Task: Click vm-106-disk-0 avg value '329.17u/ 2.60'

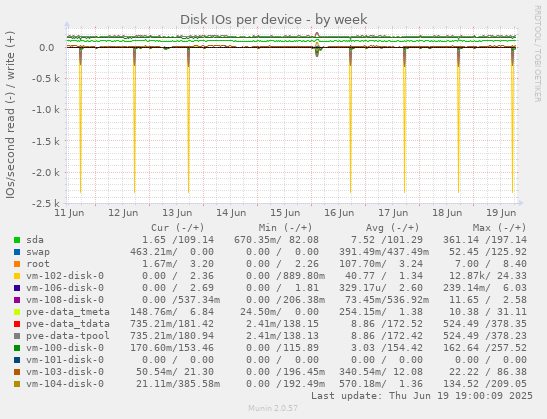Action: (381, 288)
